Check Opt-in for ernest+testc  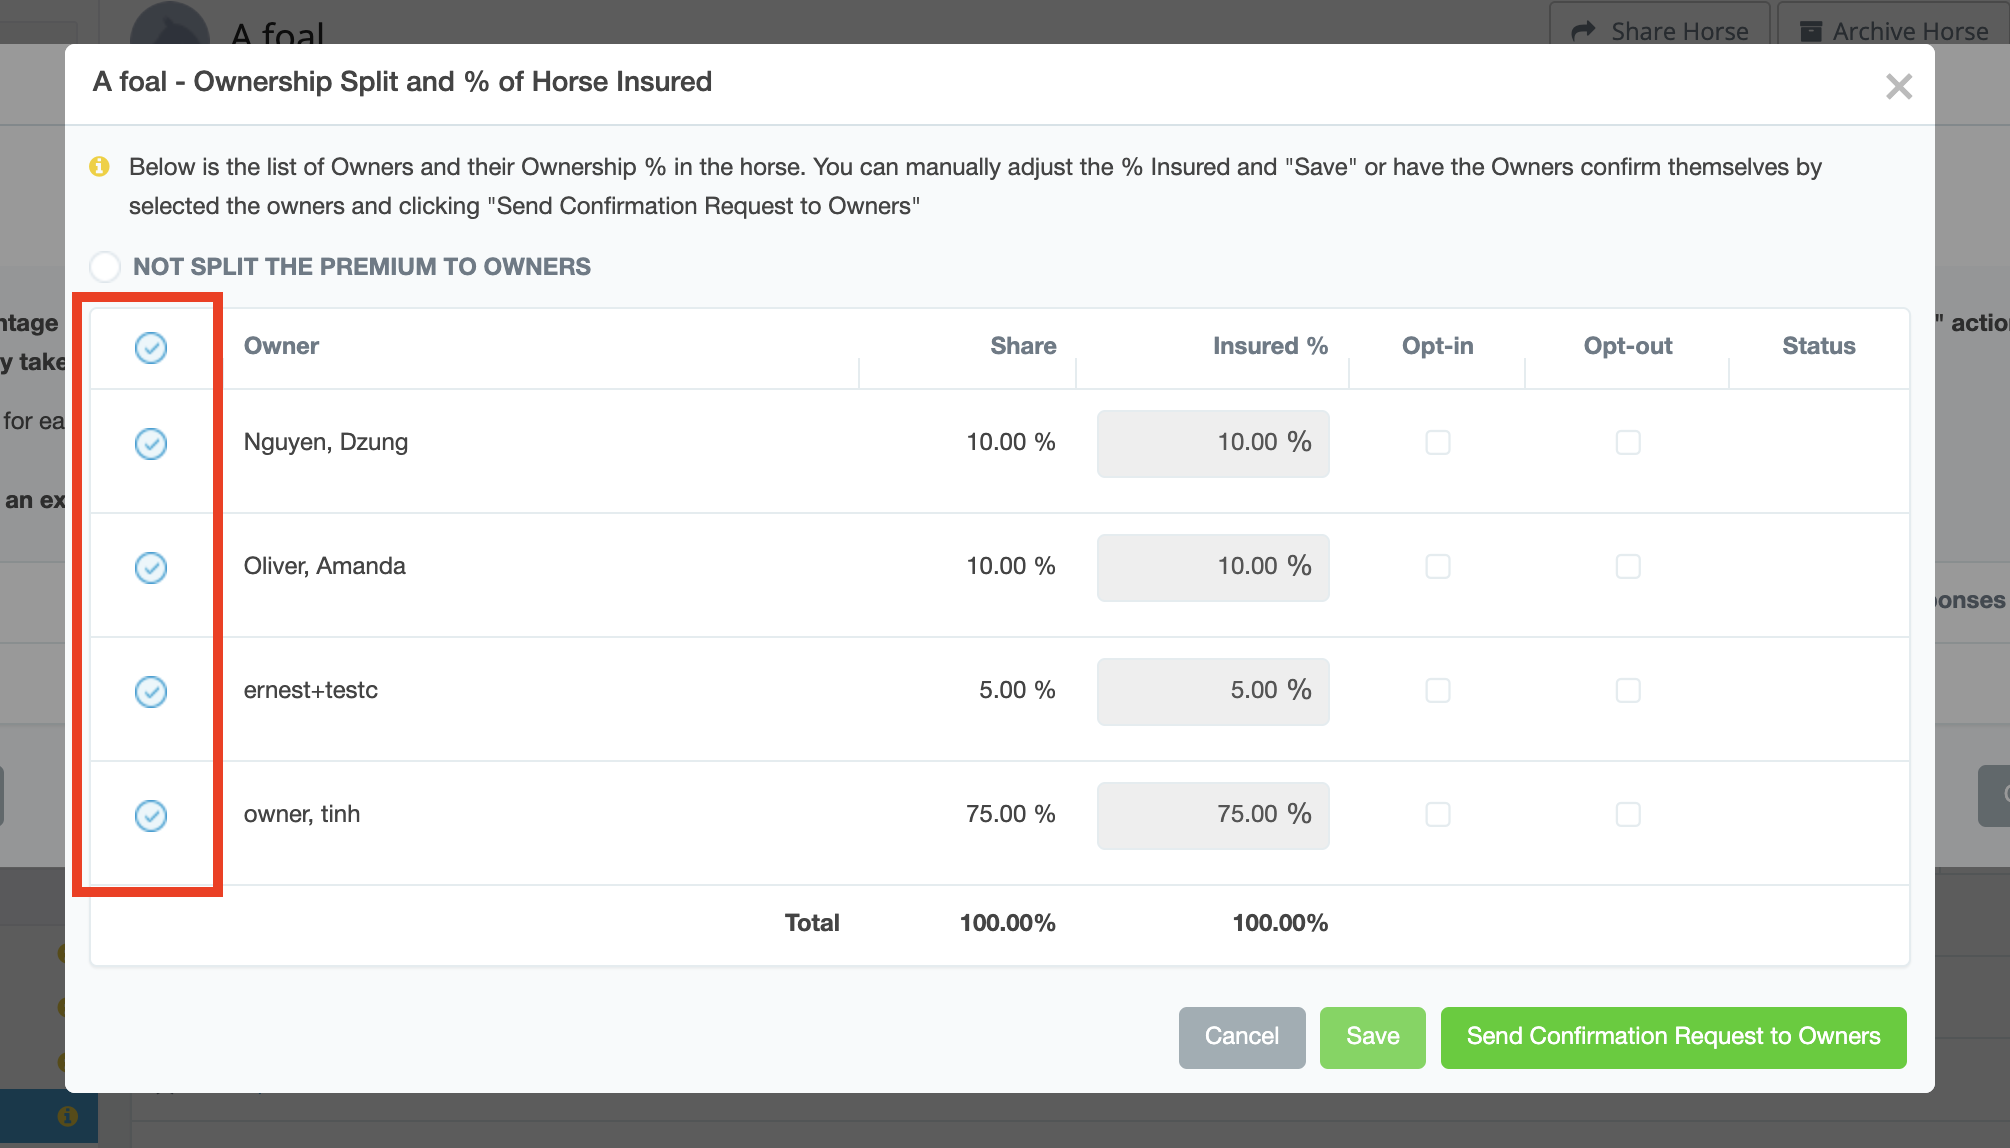1438,691
